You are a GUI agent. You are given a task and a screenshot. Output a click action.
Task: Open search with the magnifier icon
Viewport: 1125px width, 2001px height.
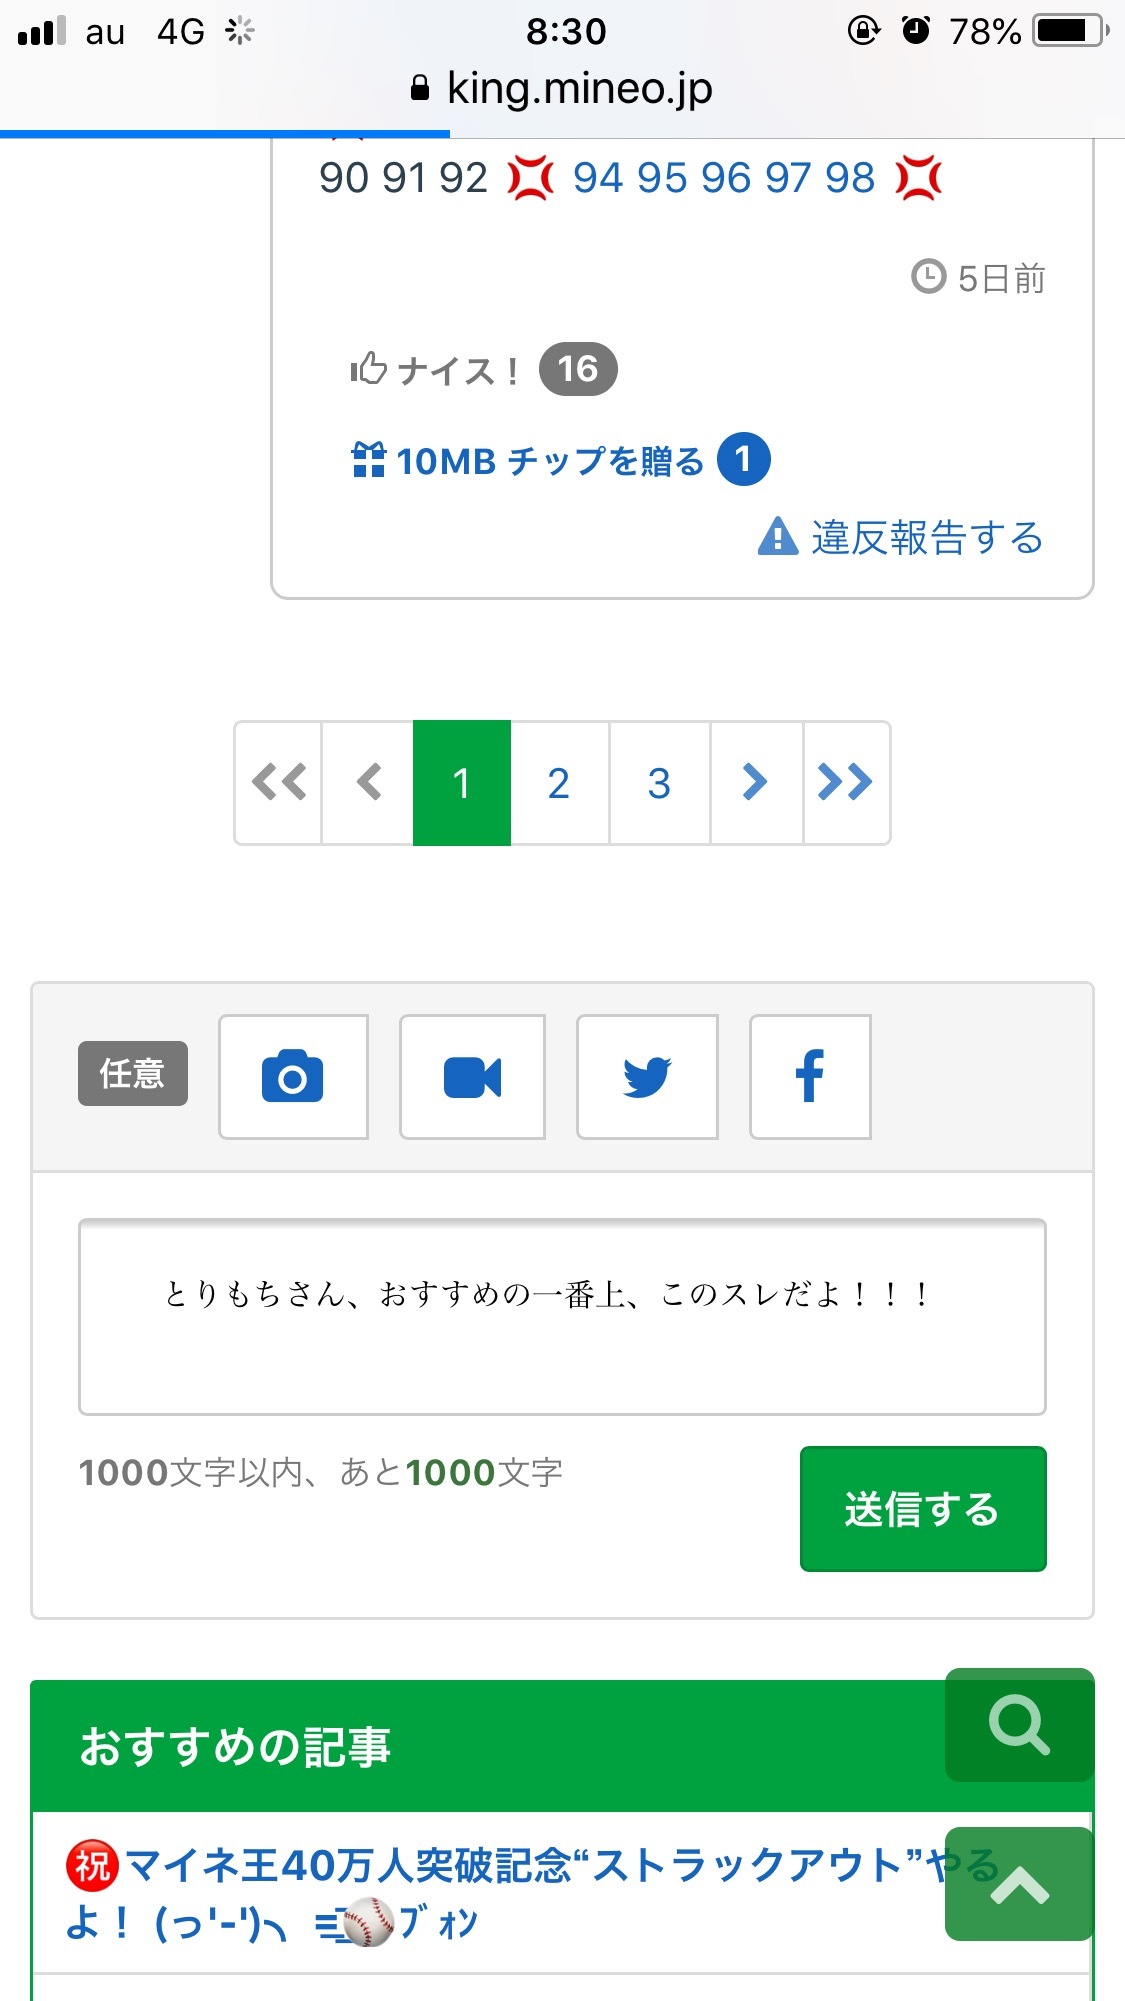tap(1019, 1725)
